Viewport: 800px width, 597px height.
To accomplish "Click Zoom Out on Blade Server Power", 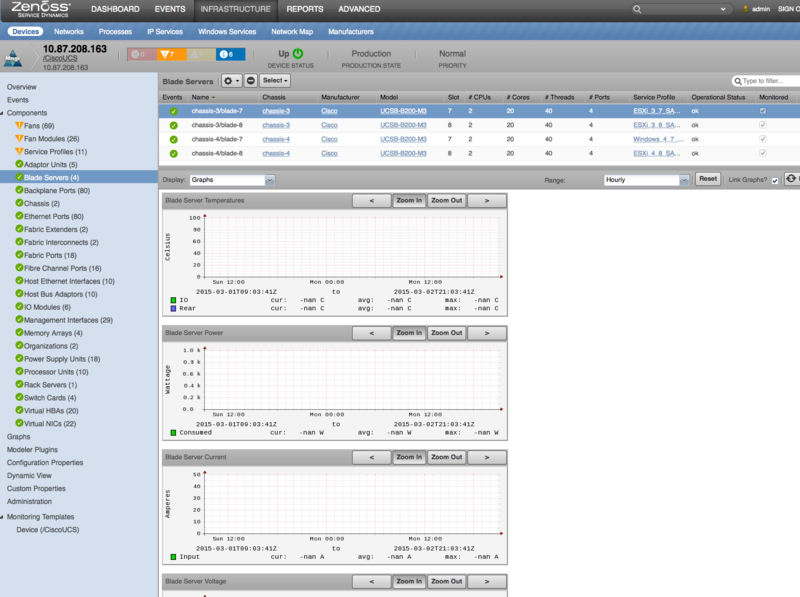I will click(446, 333).
